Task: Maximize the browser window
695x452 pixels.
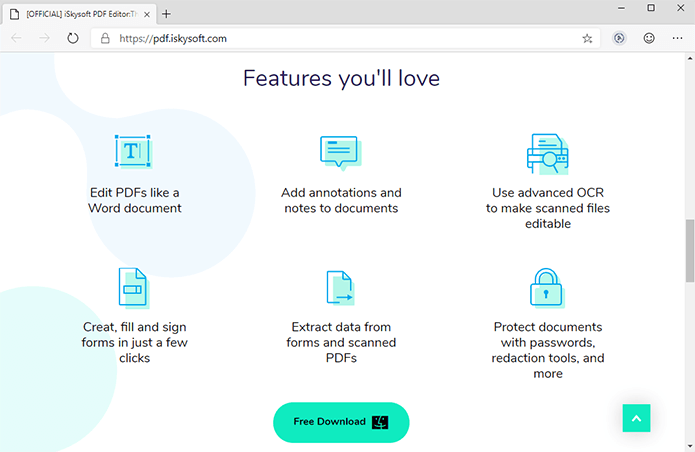Action: (x=651, y=8)
